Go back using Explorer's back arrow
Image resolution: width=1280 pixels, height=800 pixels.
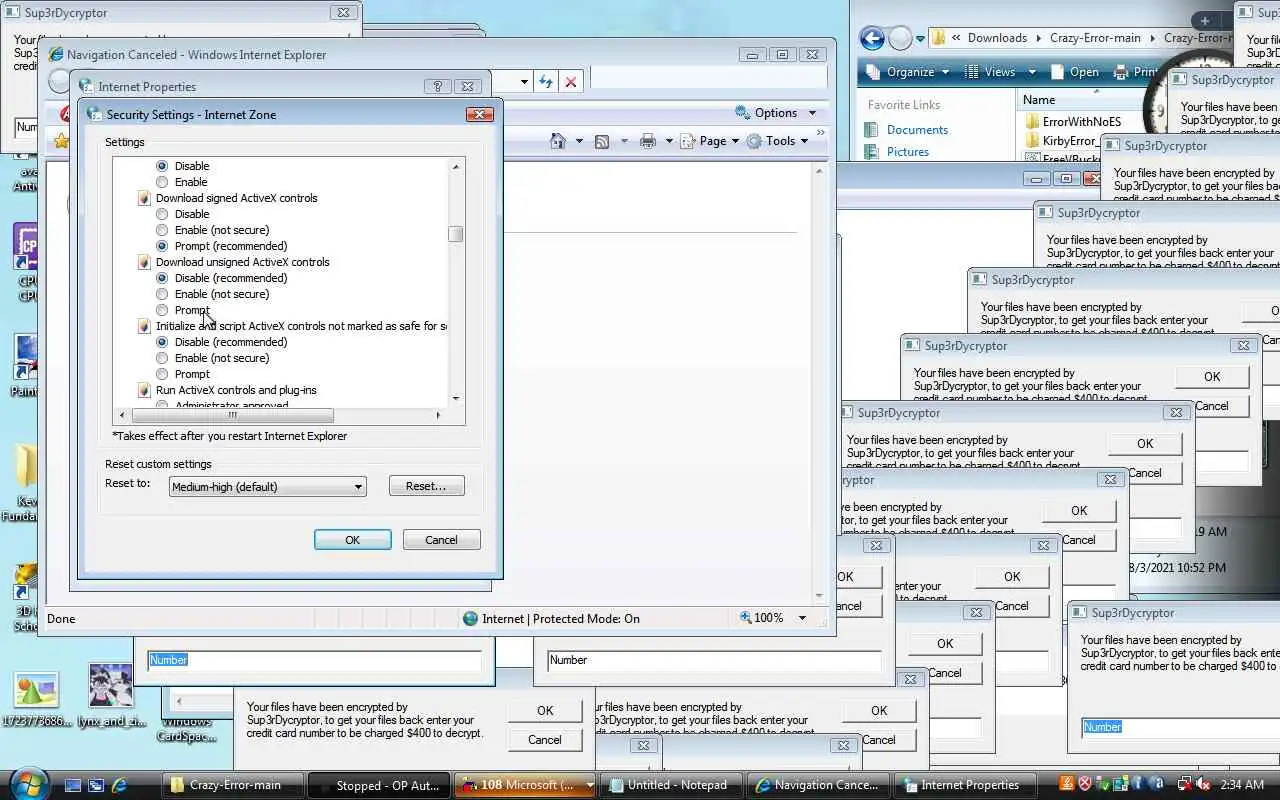point(872,38)
